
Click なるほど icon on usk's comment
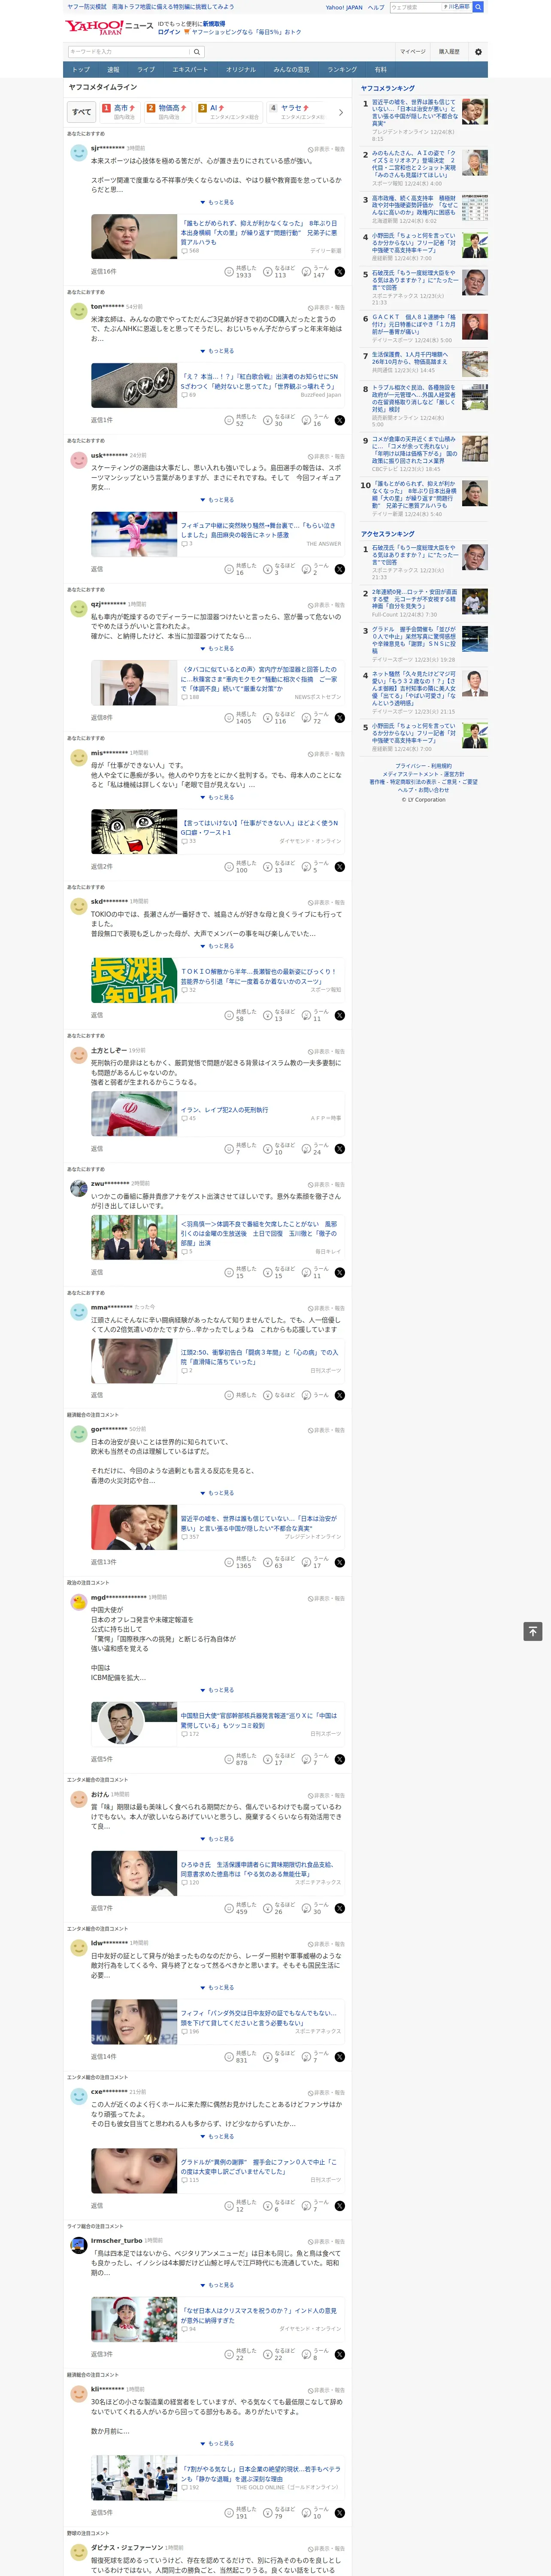click(x=268, y=569)
